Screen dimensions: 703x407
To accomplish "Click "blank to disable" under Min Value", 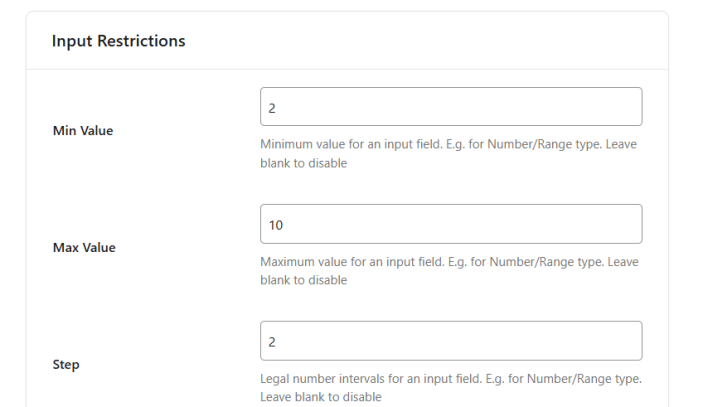I will point(304,163).
